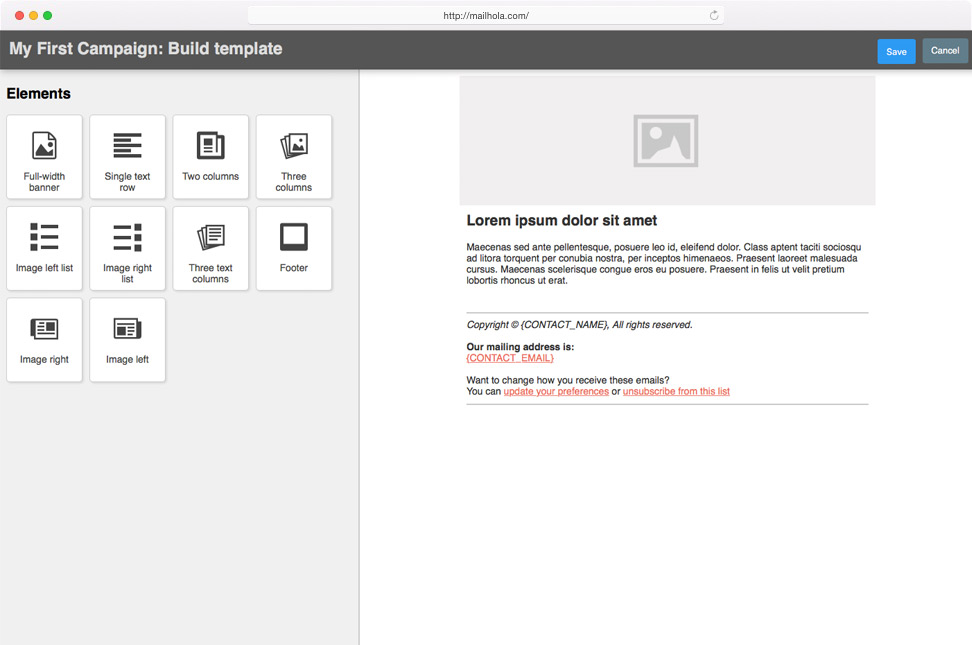This screenshot has width=972, height=645.
Task: Pick the Three columns element
Action: click(x=294, y=157)
